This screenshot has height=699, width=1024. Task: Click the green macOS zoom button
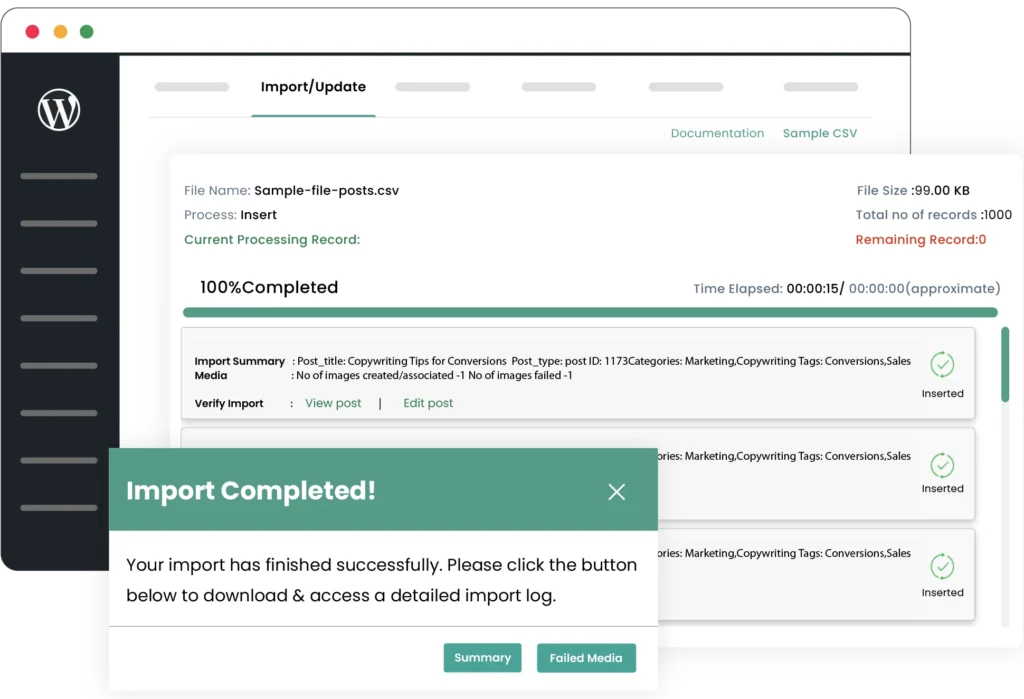point(87,31)
